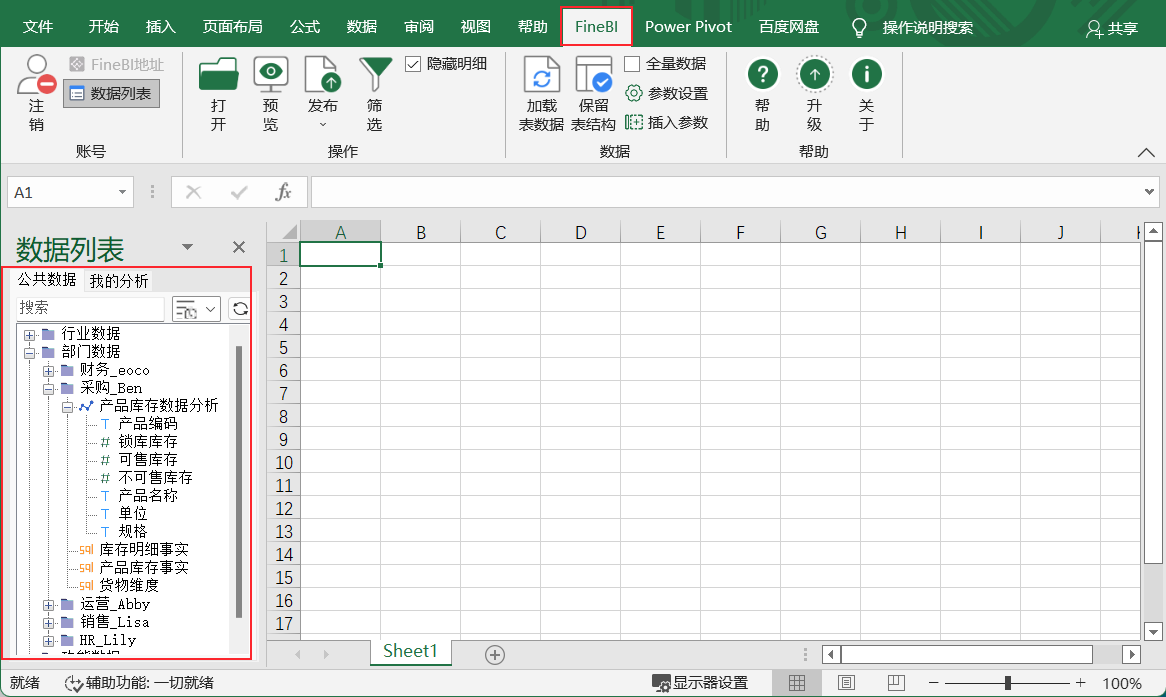
Task: Switch to the 百度网盘 tab
Action: point(789,28)
